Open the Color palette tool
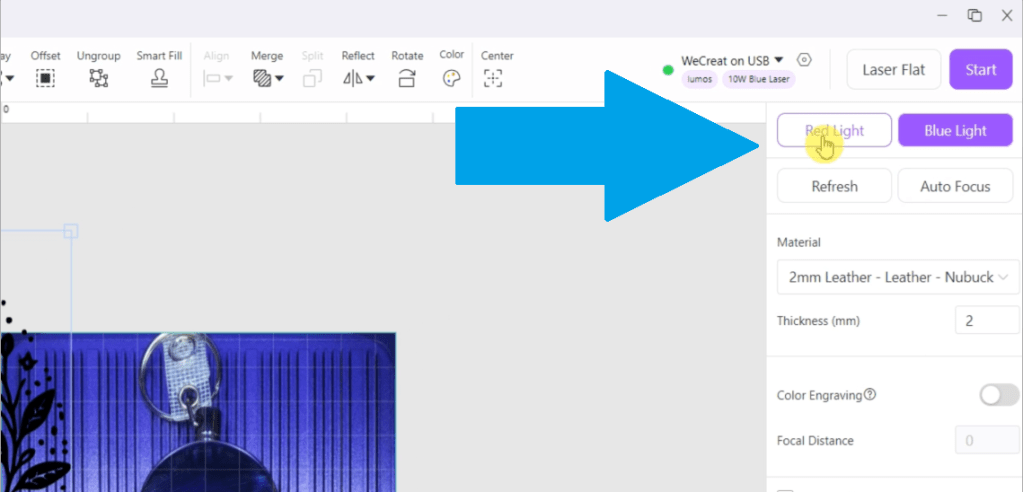1023x492 pixels. [452, 78]
